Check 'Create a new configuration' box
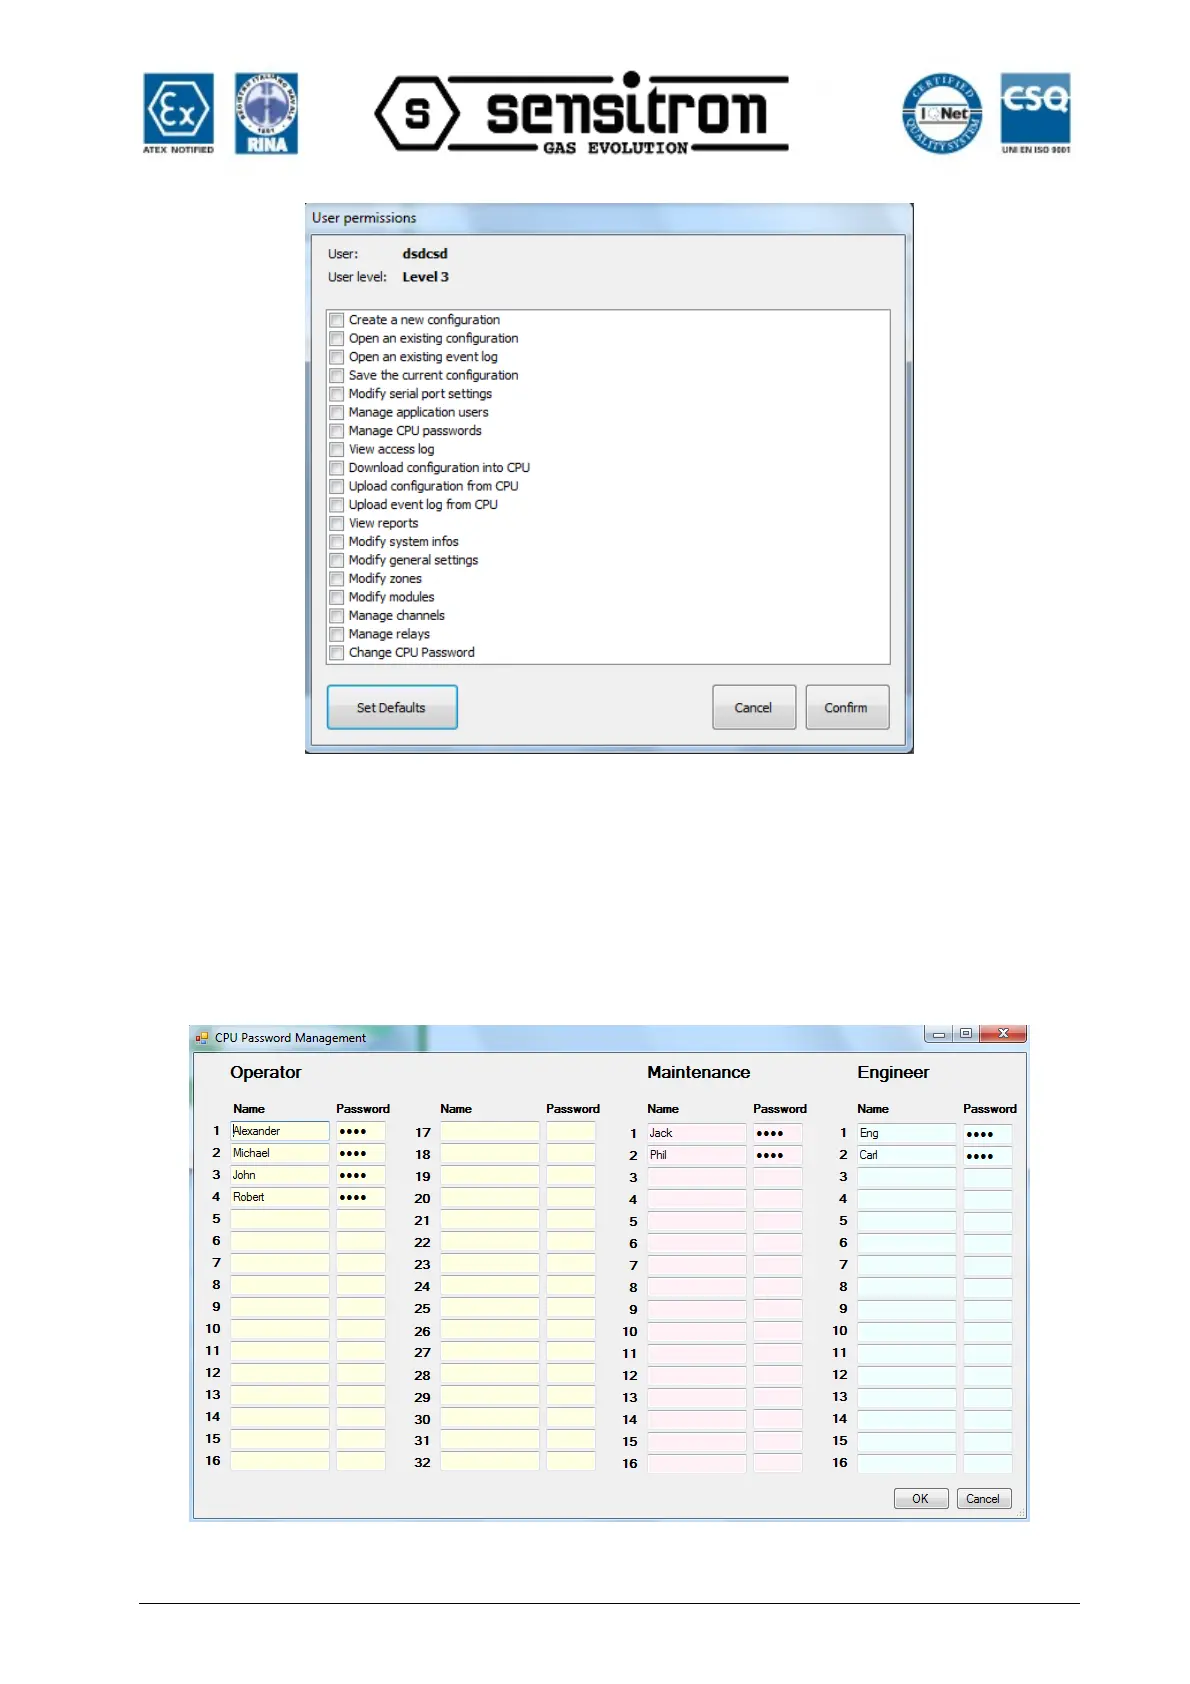This screenshot has height=1684, width=1190. pyautogui.click(x=337, y=320)
